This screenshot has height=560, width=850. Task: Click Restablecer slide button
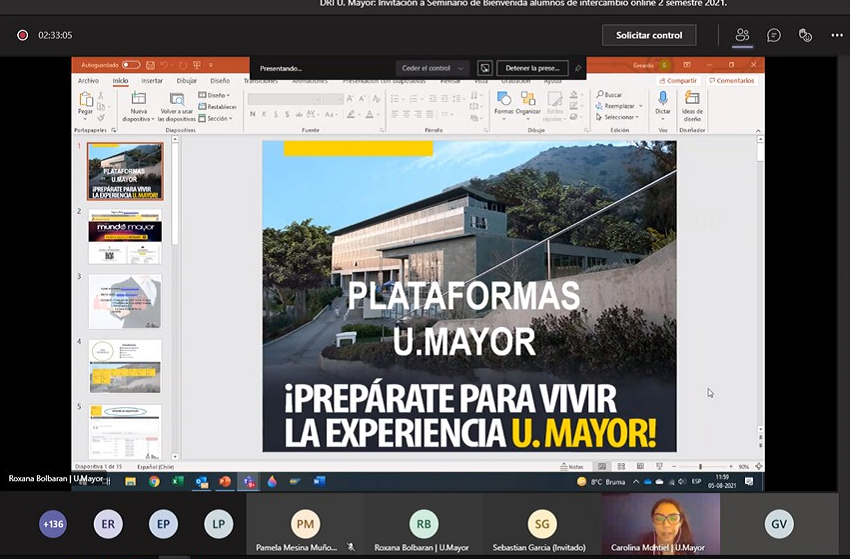[x=217, y=107]
